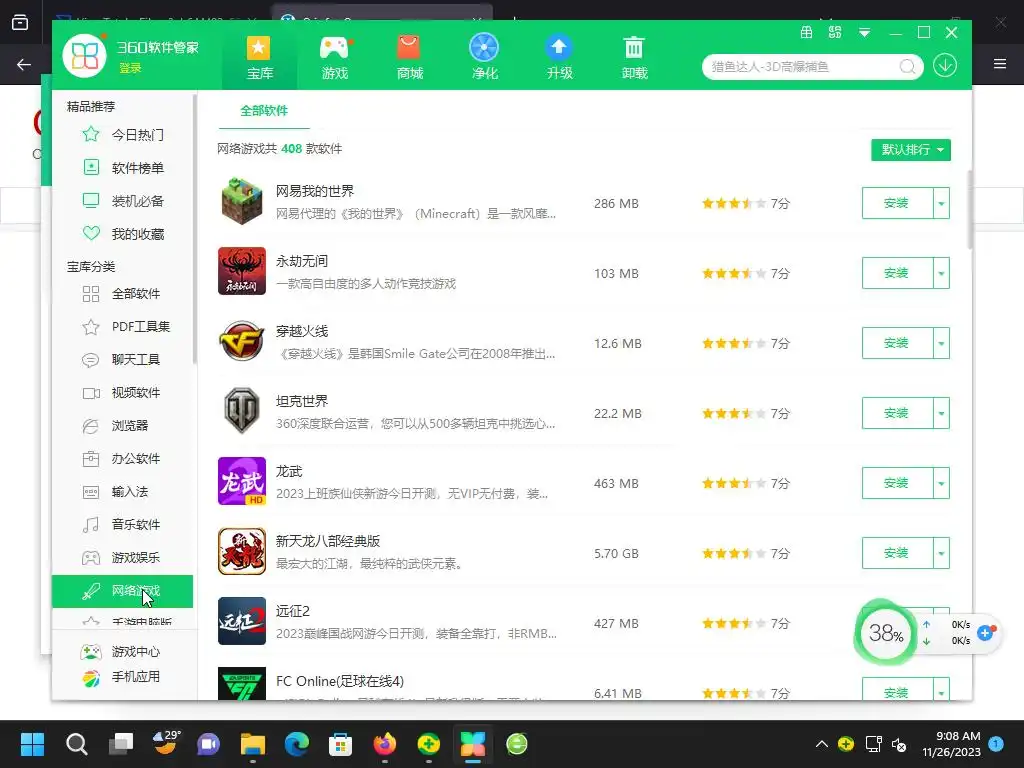The width and height of the screenshot is (1024, 768).
Task: Click the title bar skin icon
Action: point(807,32)
